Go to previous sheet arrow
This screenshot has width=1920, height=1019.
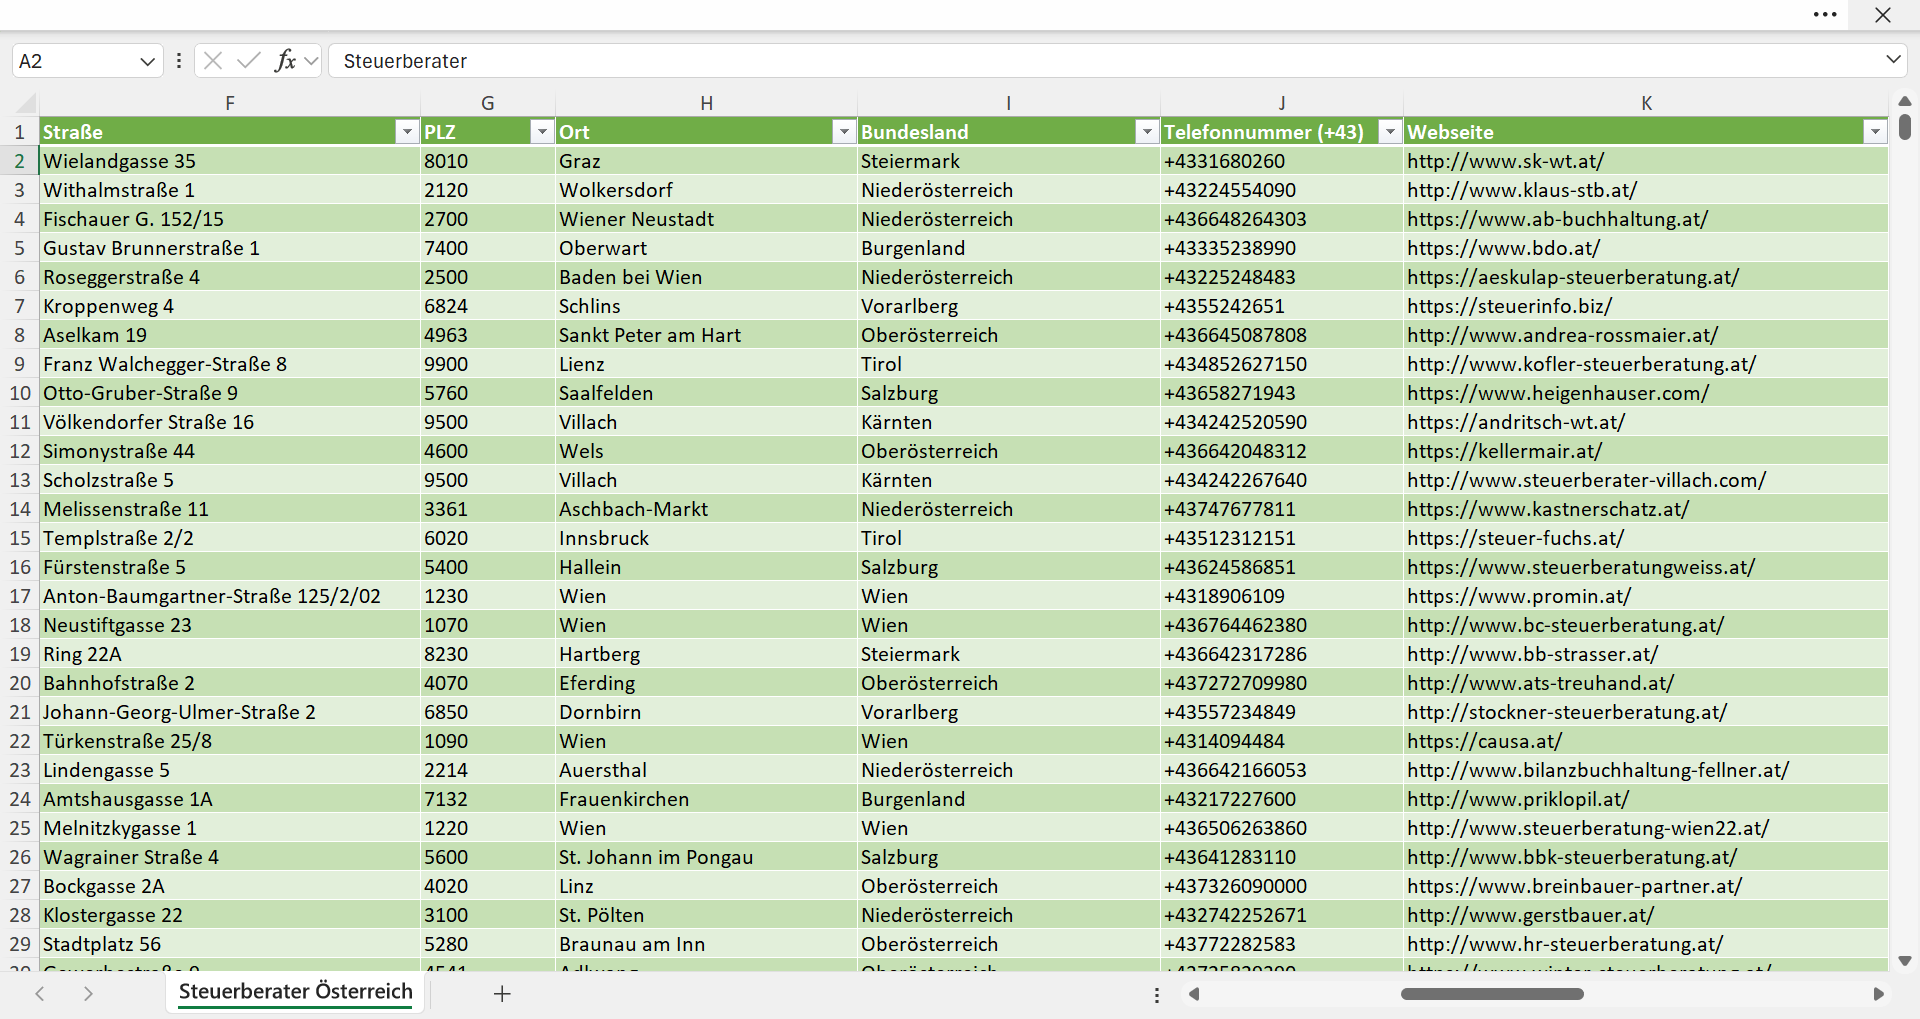(40, 993)
